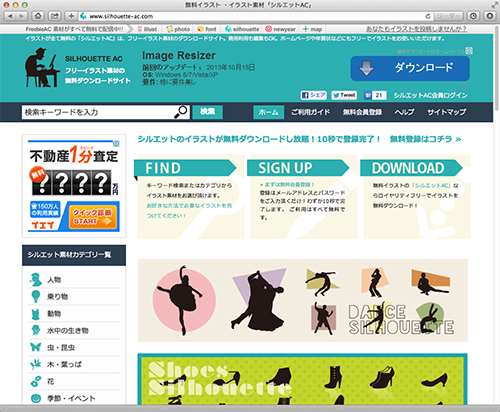Click the teal 検索 button
This screenshot has width=500, height=412.
(x=207, y=112)
